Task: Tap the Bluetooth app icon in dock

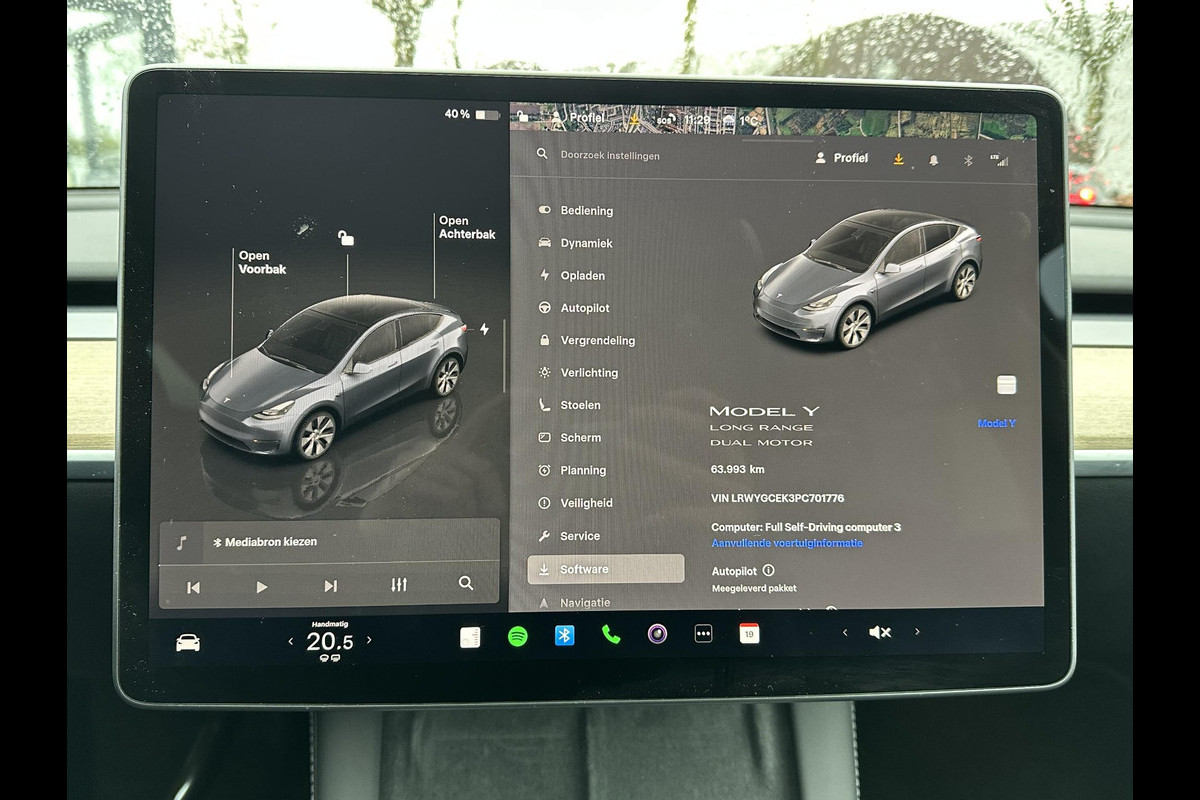Action: click(x=564, y=635)
